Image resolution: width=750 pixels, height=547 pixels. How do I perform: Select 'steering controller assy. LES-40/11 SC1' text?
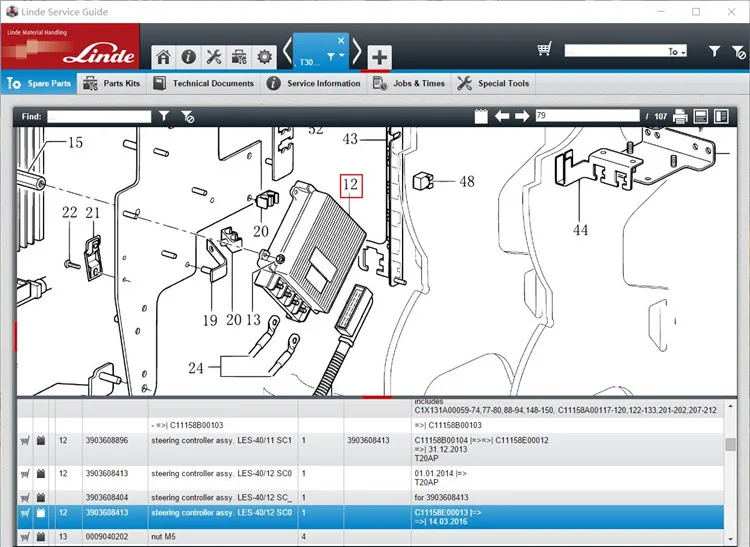(221, 440)
